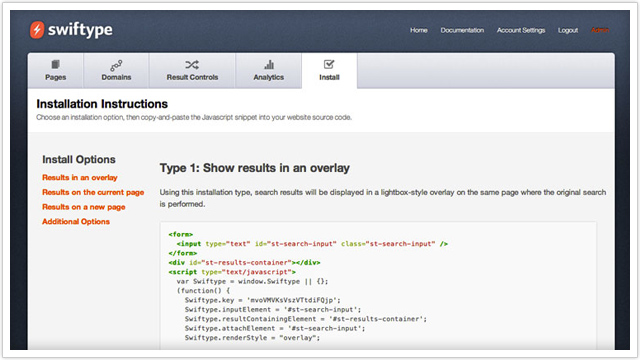The image size is (640, 360).
Task: Go to the Analytics tab
Action: (x=269, y=71)
